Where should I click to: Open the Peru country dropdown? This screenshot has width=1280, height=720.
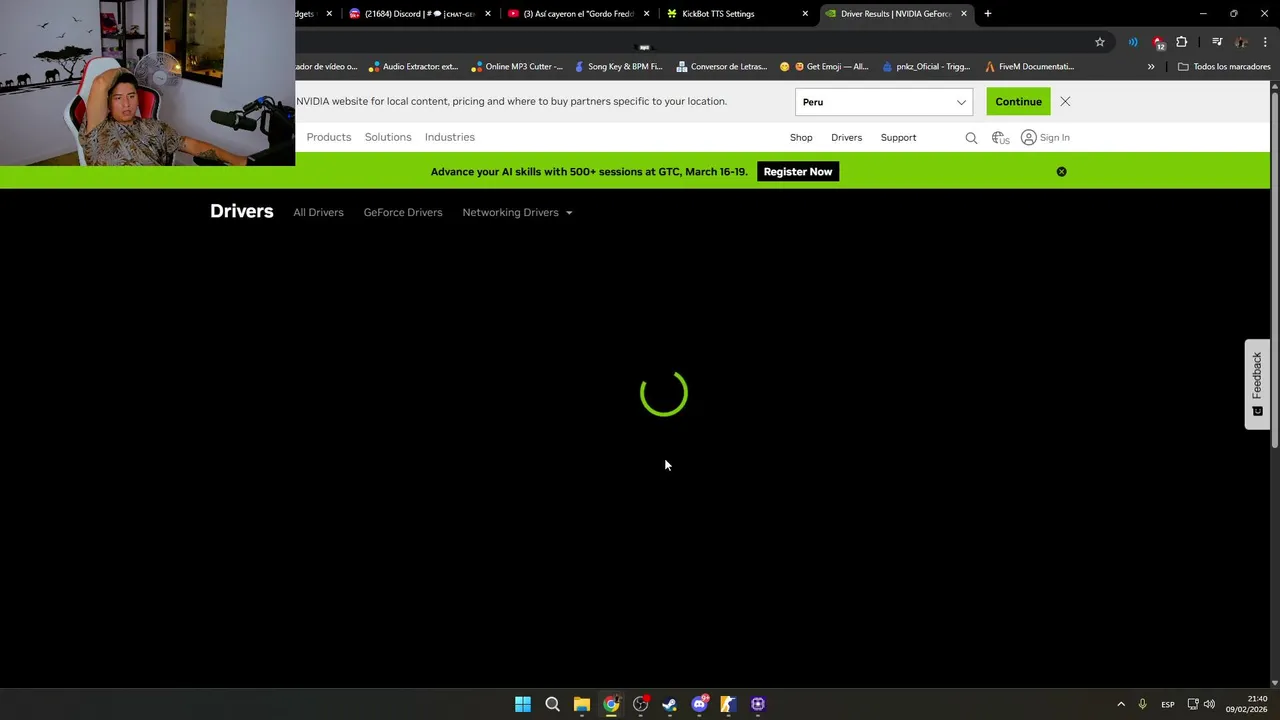tap(884, 102)
